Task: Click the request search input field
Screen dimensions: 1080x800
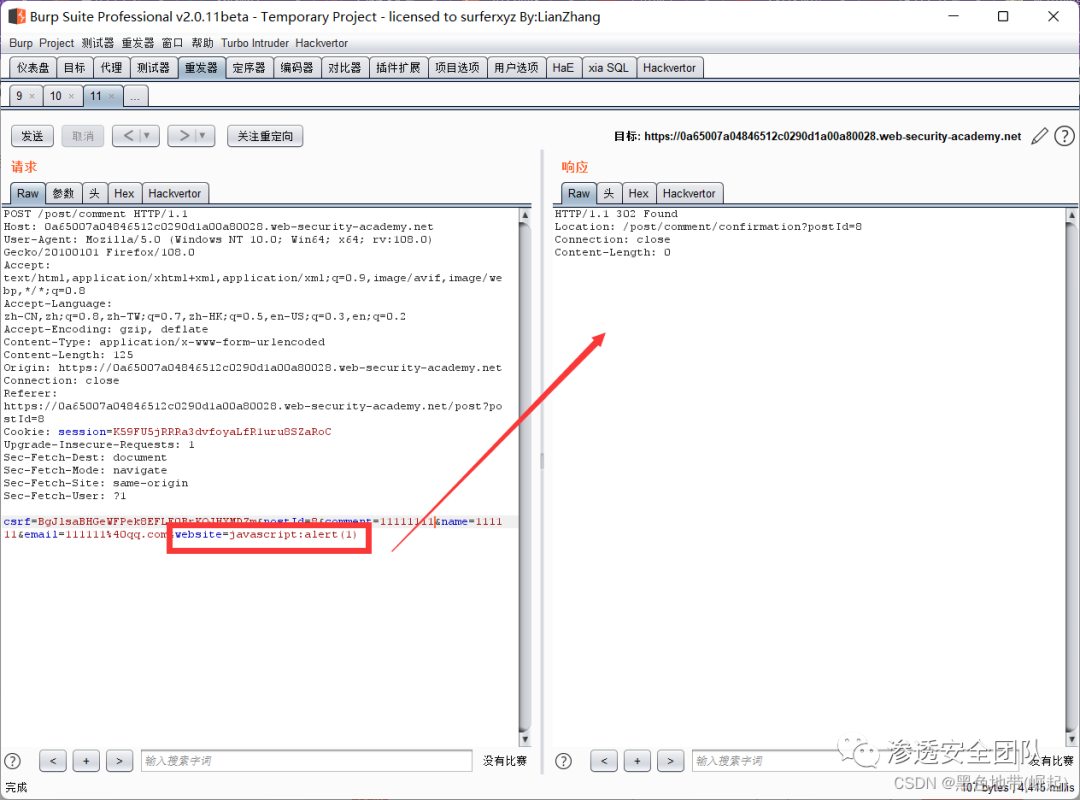Action: (x=307, y=761)
